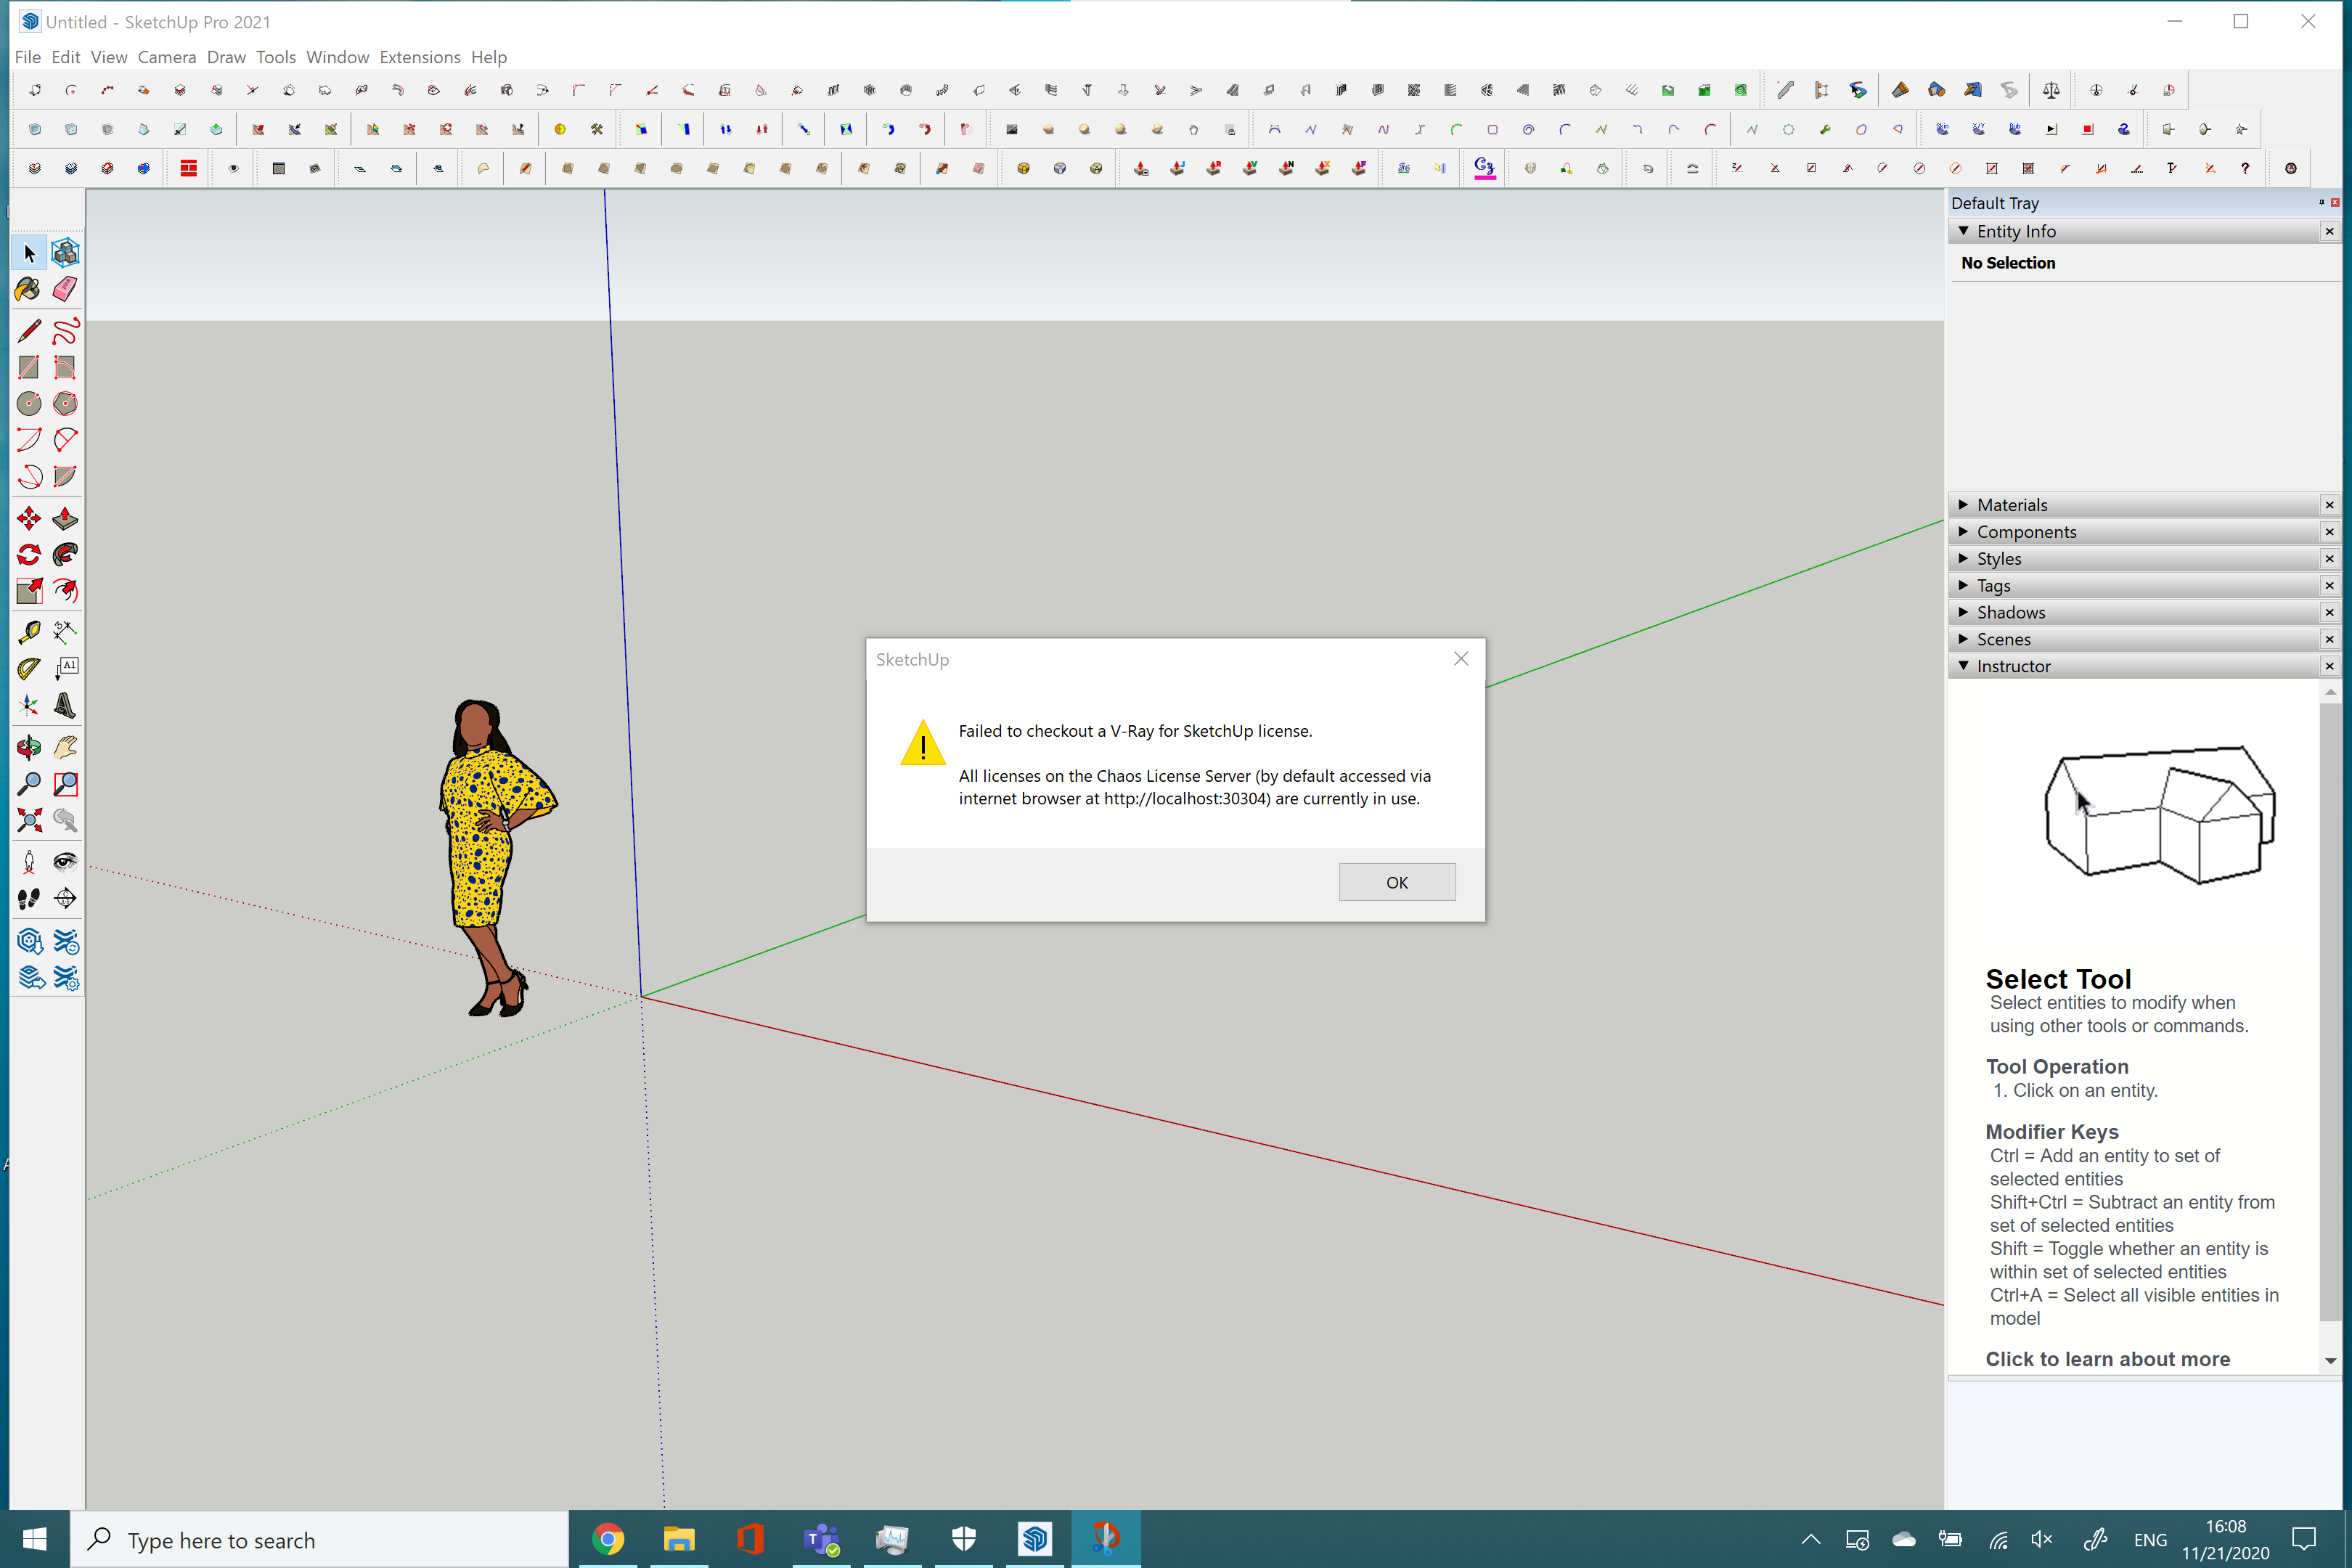The image size is (2352, 1568).
Task: Activate the Text label tool
Action: 65,669
